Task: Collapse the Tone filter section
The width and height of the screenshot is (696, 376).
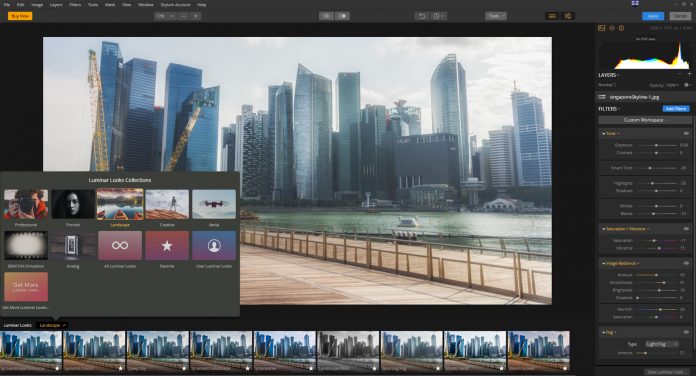Action: [x=604, y=134]
